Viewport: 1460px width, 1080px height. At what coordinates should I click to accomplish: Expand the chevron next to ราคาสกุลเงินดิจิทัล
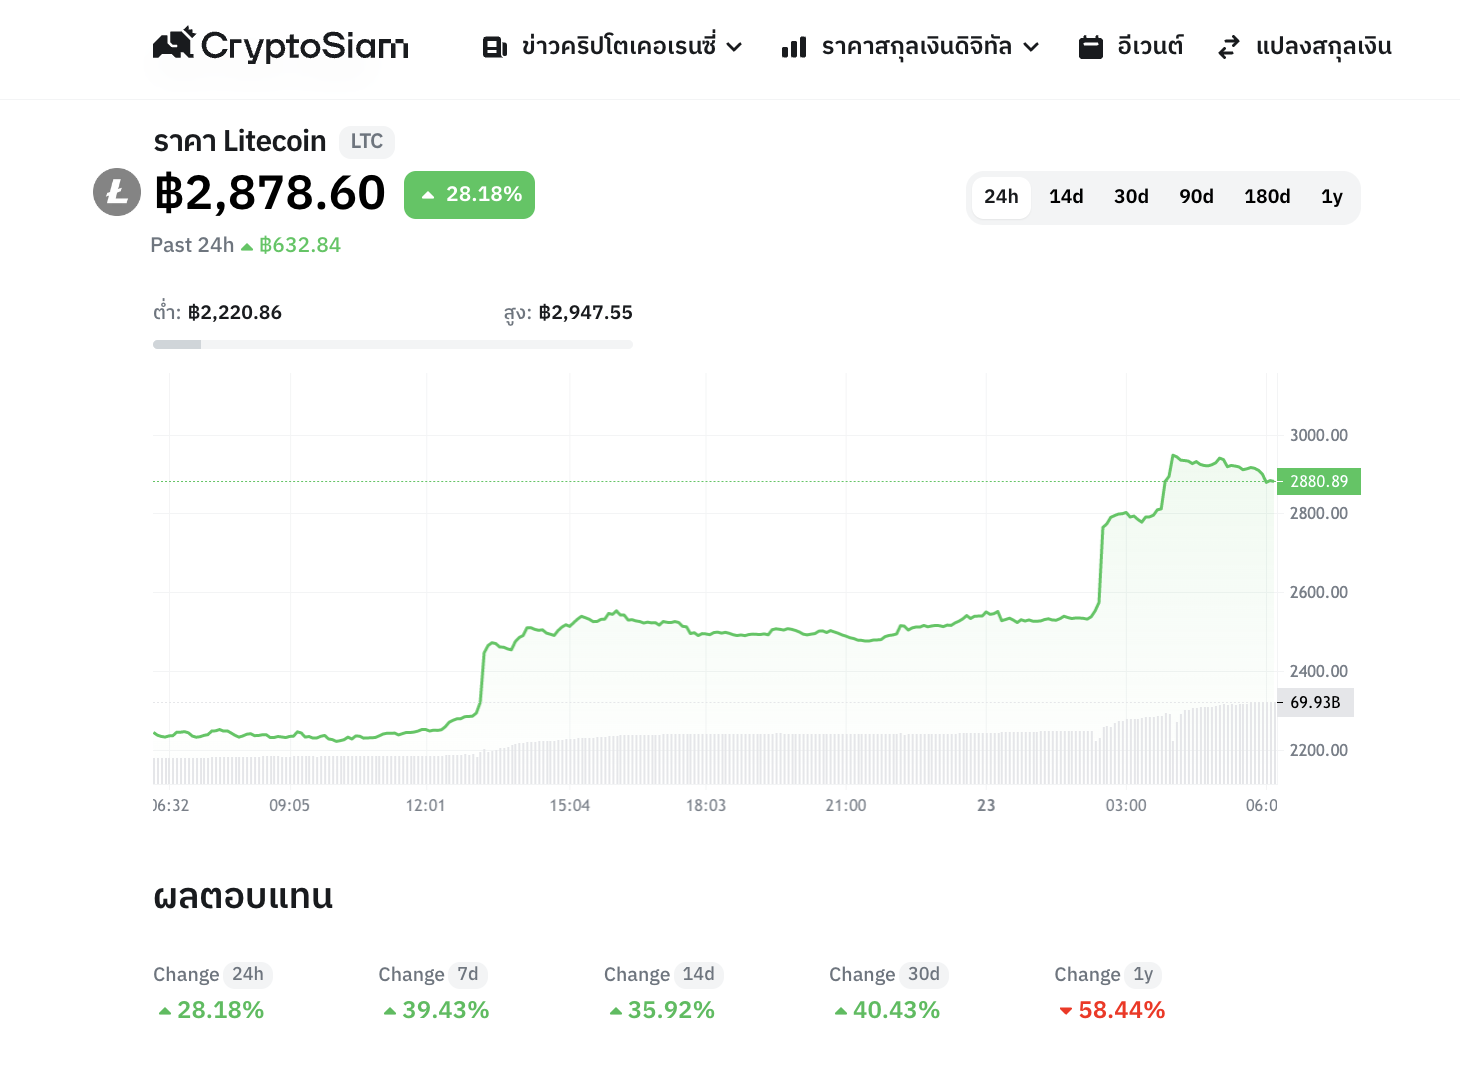(1031, 47)
